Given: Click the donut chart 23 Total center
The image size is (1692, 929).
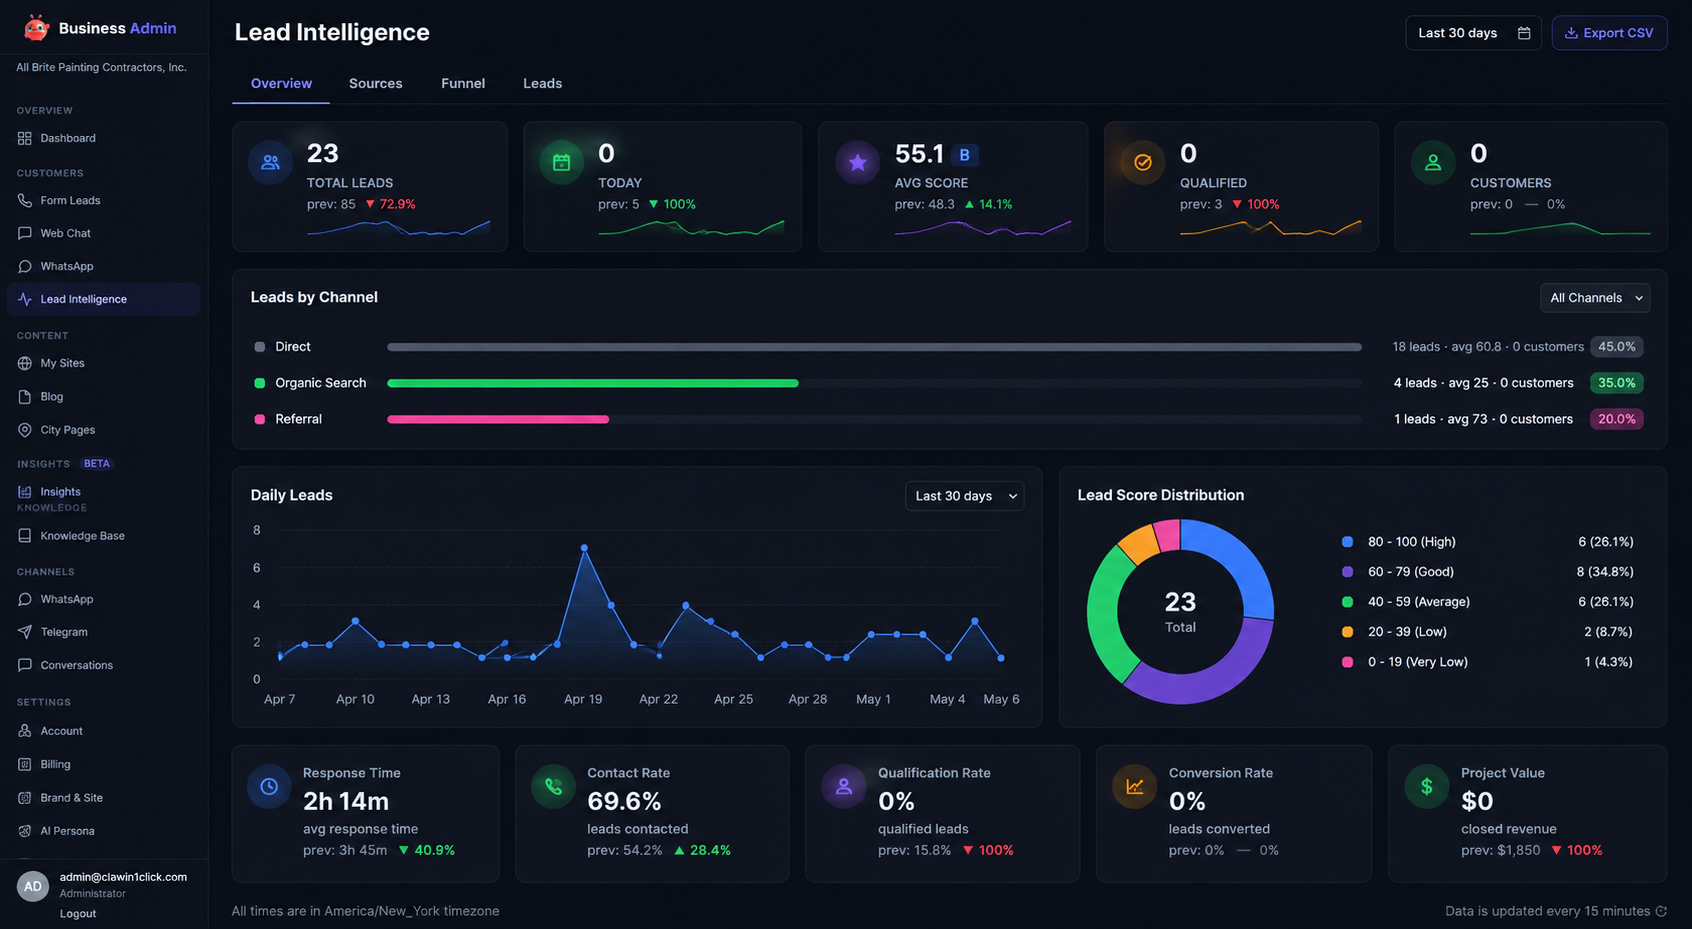Looking at the screenshot, I should pos(1180,612).
